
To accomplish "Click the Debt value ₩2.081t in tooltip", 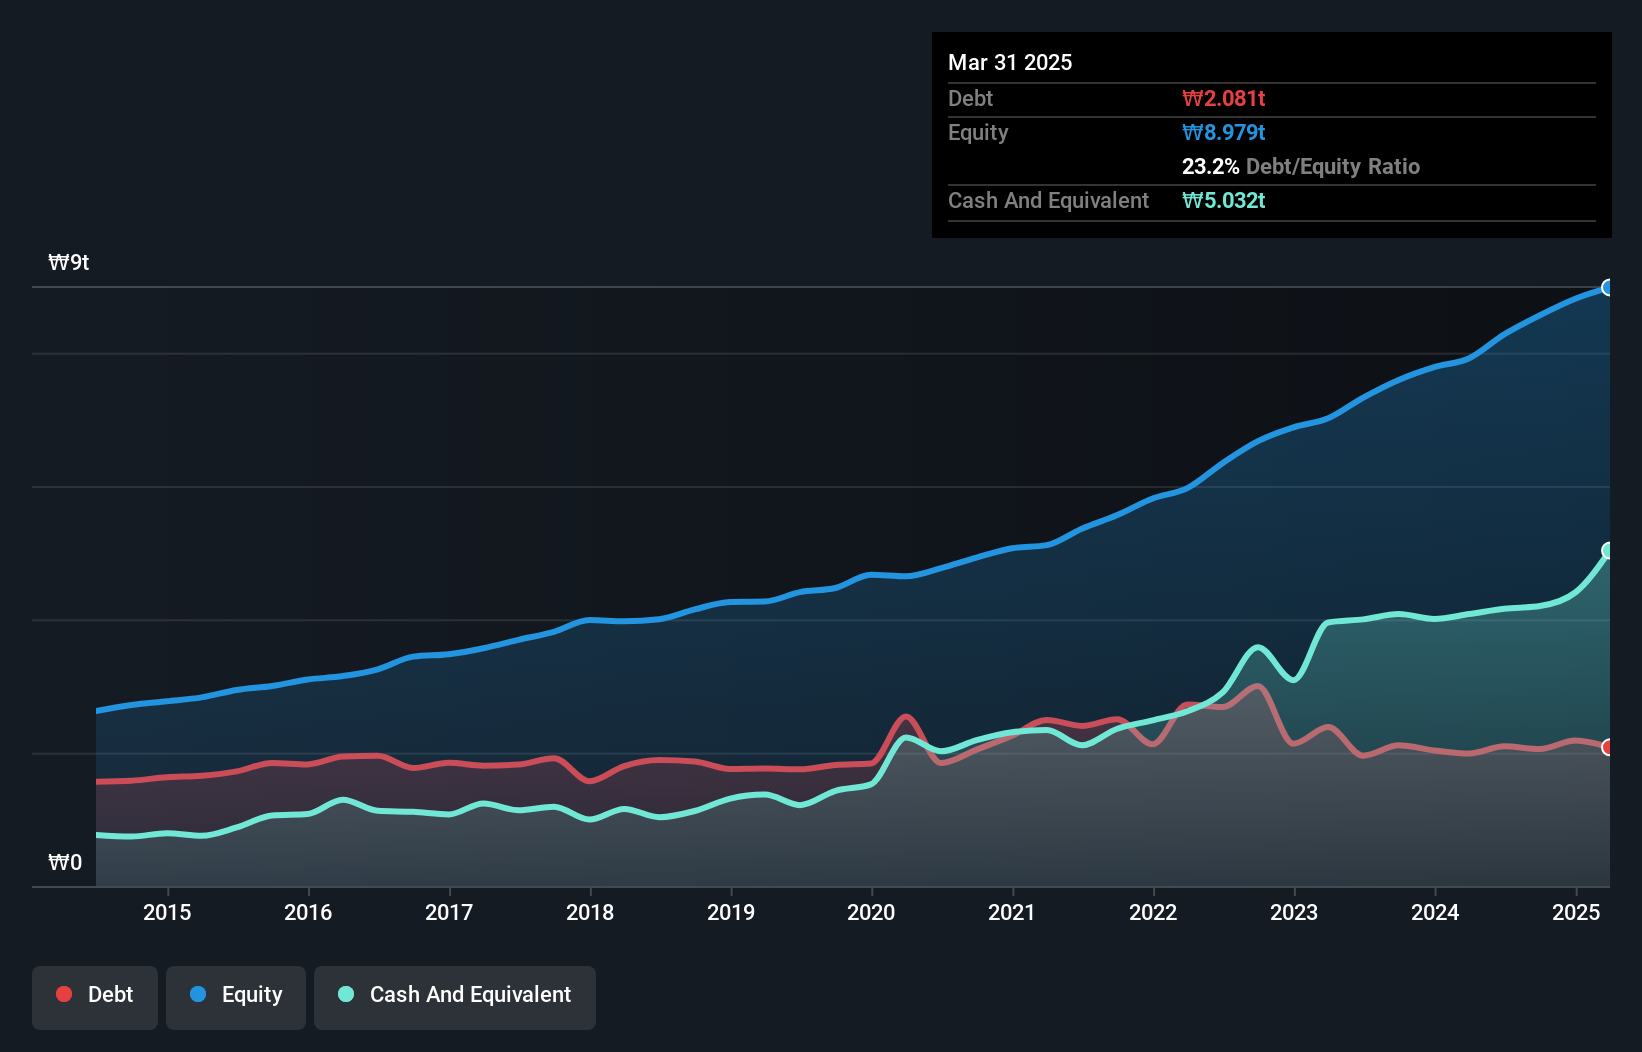I will click(x=1223, y=99).
